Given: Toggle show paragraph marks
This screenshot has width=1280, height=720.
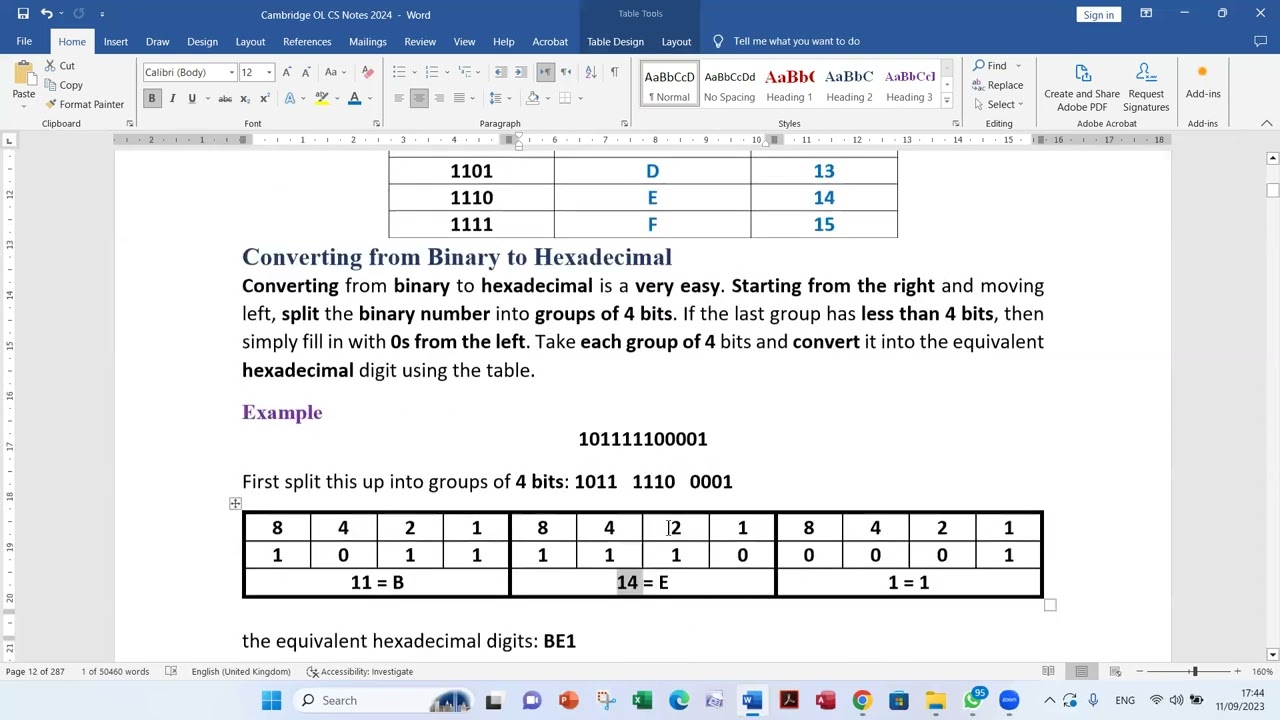Looking at the screenshot, I should [614, 72].
